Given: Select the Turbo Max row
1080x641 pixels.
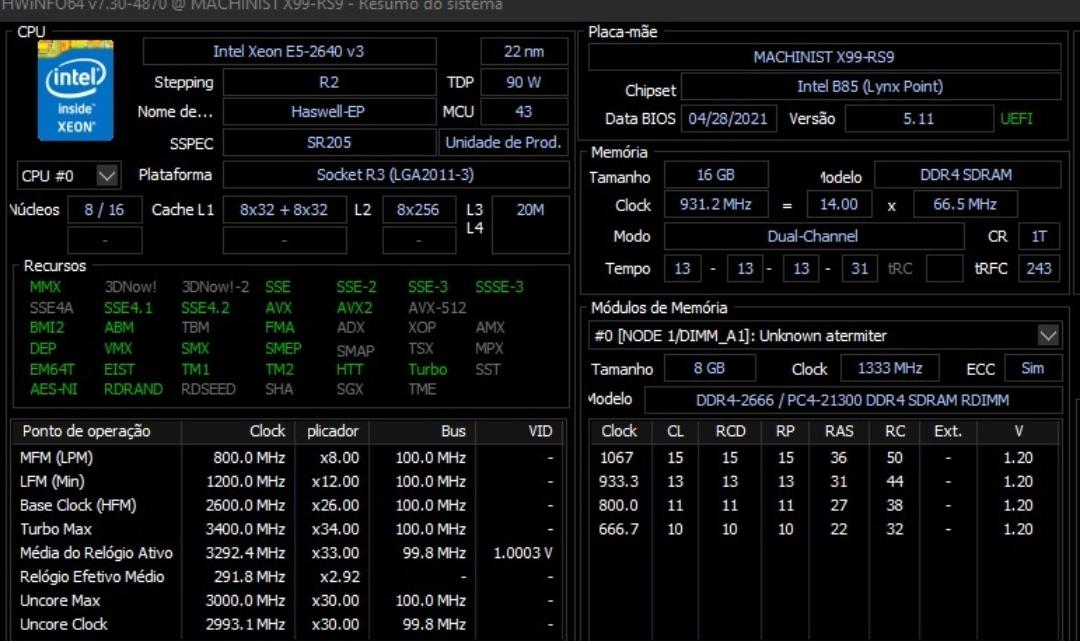Looking at the screenshot, I should coord(289,529).
